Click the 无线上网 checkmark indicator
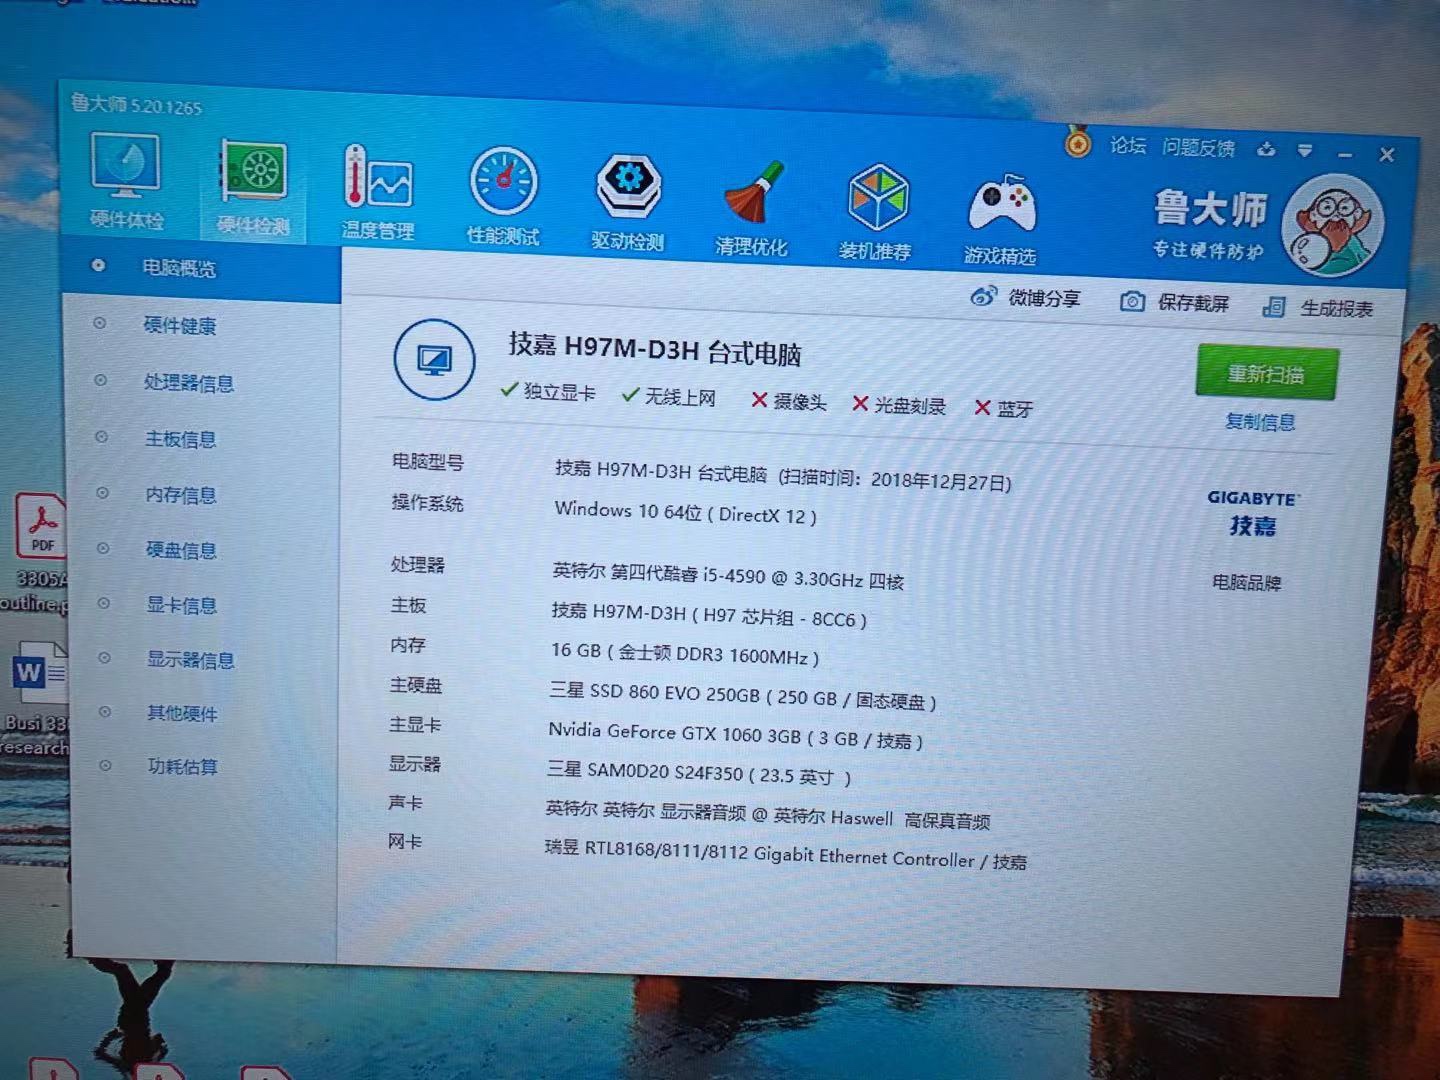Image resolution: width=1440 pixels, height=1080 pixels. (669, 396)
